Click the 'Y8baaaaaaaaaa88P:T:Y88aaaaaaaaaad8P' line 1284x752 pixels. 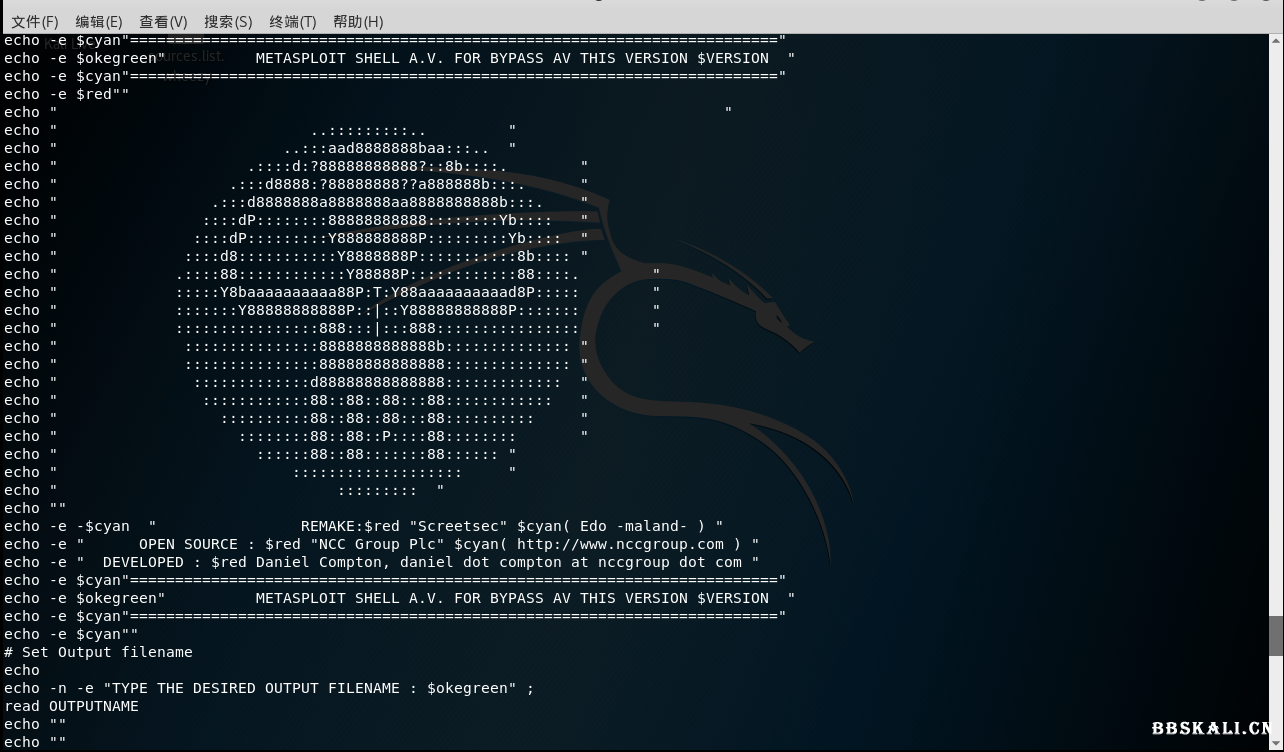(x=377, y=292)
